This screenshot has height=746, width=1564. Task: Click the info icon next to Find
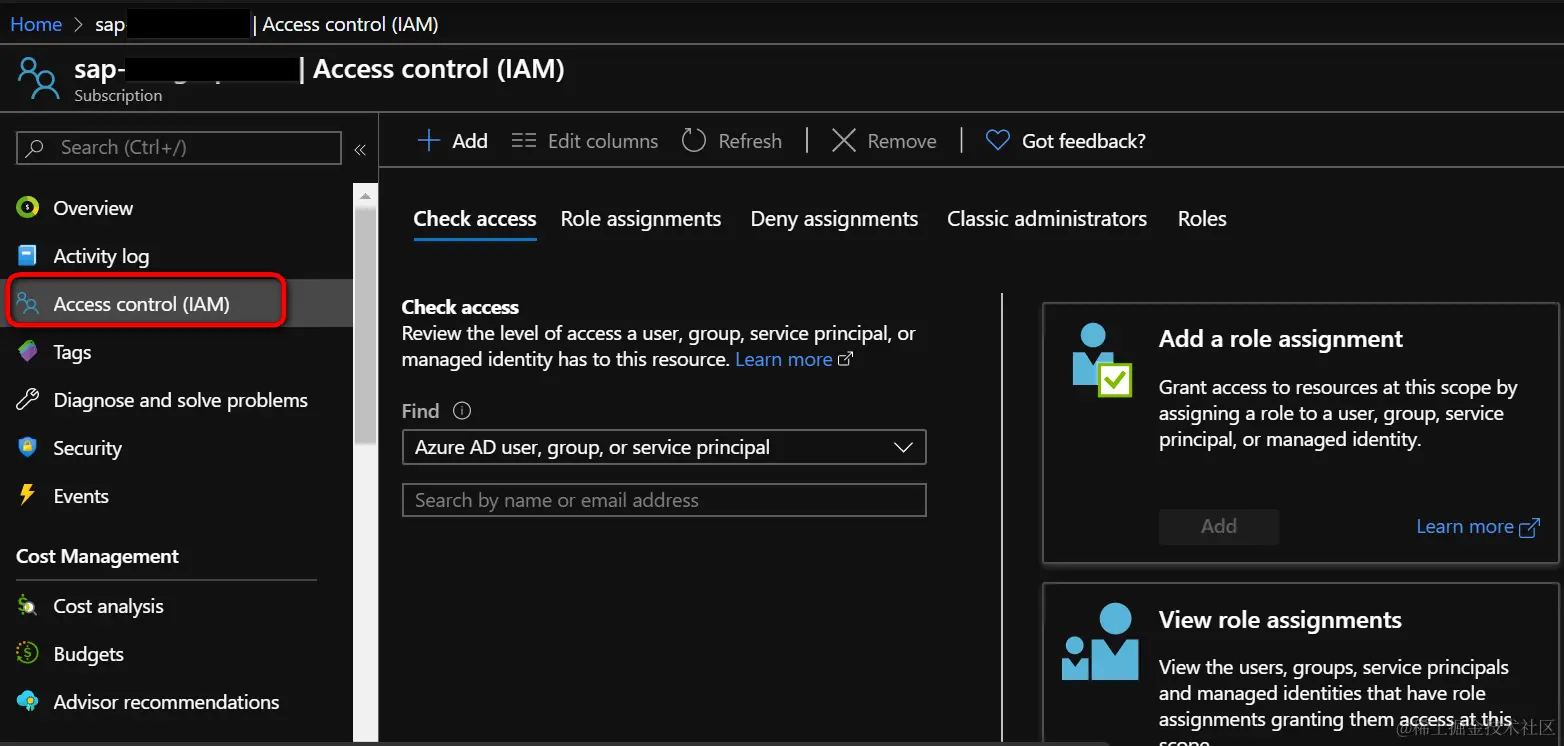(x=461, y=411)
